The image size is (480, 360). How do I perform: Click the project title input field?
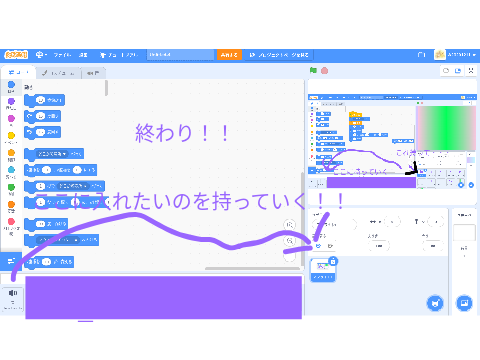[x=180, y=55]
